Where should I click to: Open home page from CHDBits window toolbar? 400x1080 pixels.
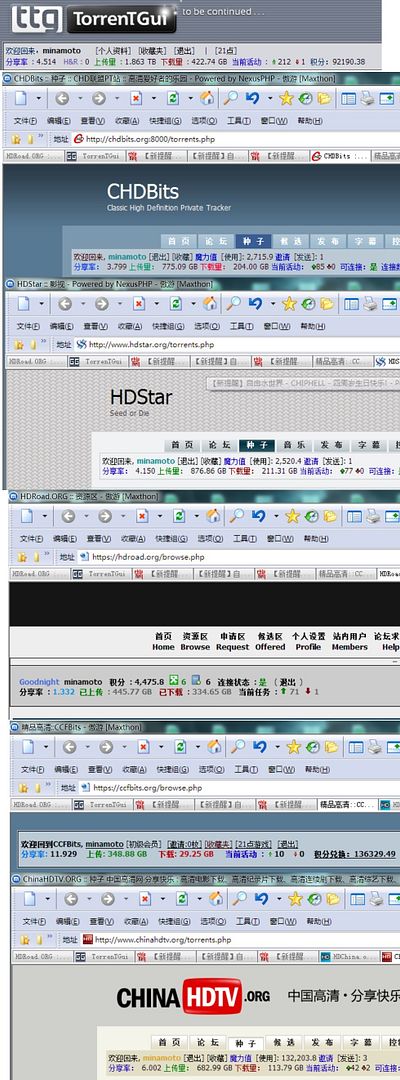(207, 98)
